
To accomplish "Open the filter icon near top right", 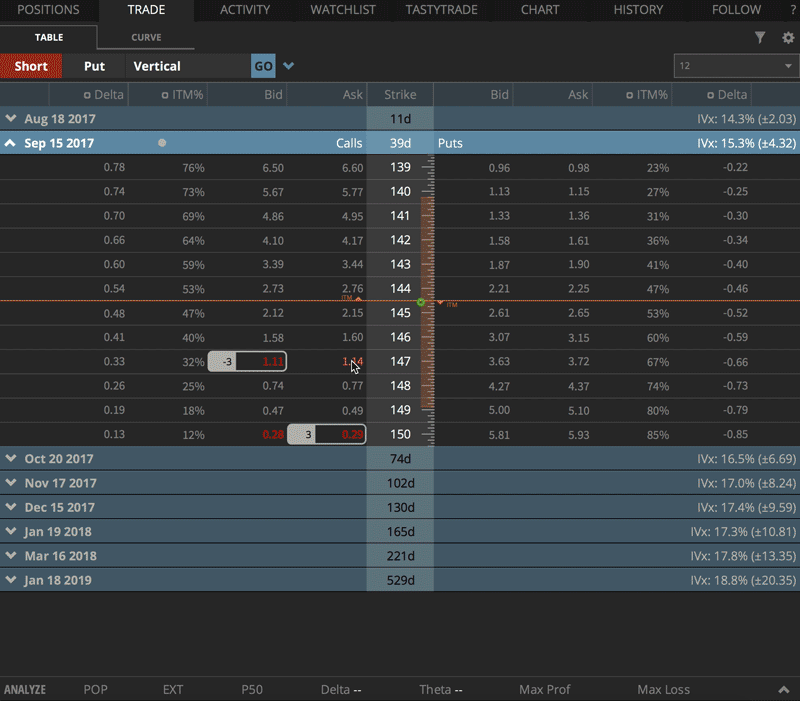I will (760, 36).
